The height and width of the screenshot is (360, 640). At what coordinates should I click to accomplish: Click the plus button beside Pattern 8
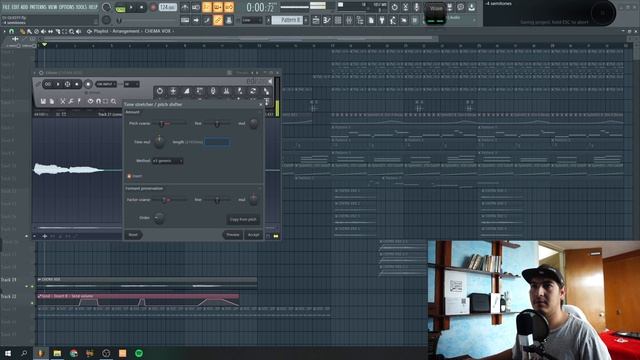(x=306, y=20)
